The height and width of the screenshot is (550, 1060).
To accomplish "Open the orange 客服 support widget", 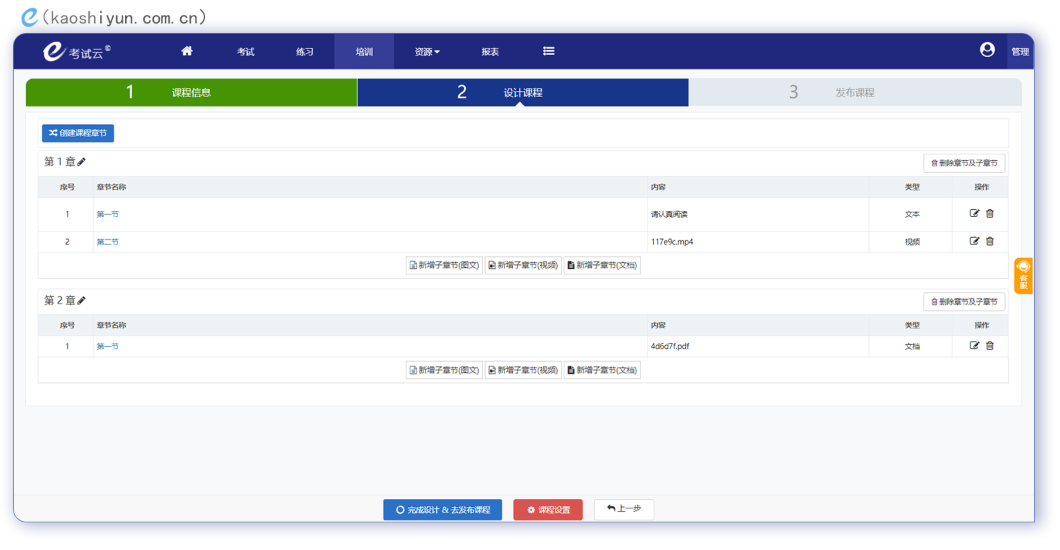I will [1023, 276].
